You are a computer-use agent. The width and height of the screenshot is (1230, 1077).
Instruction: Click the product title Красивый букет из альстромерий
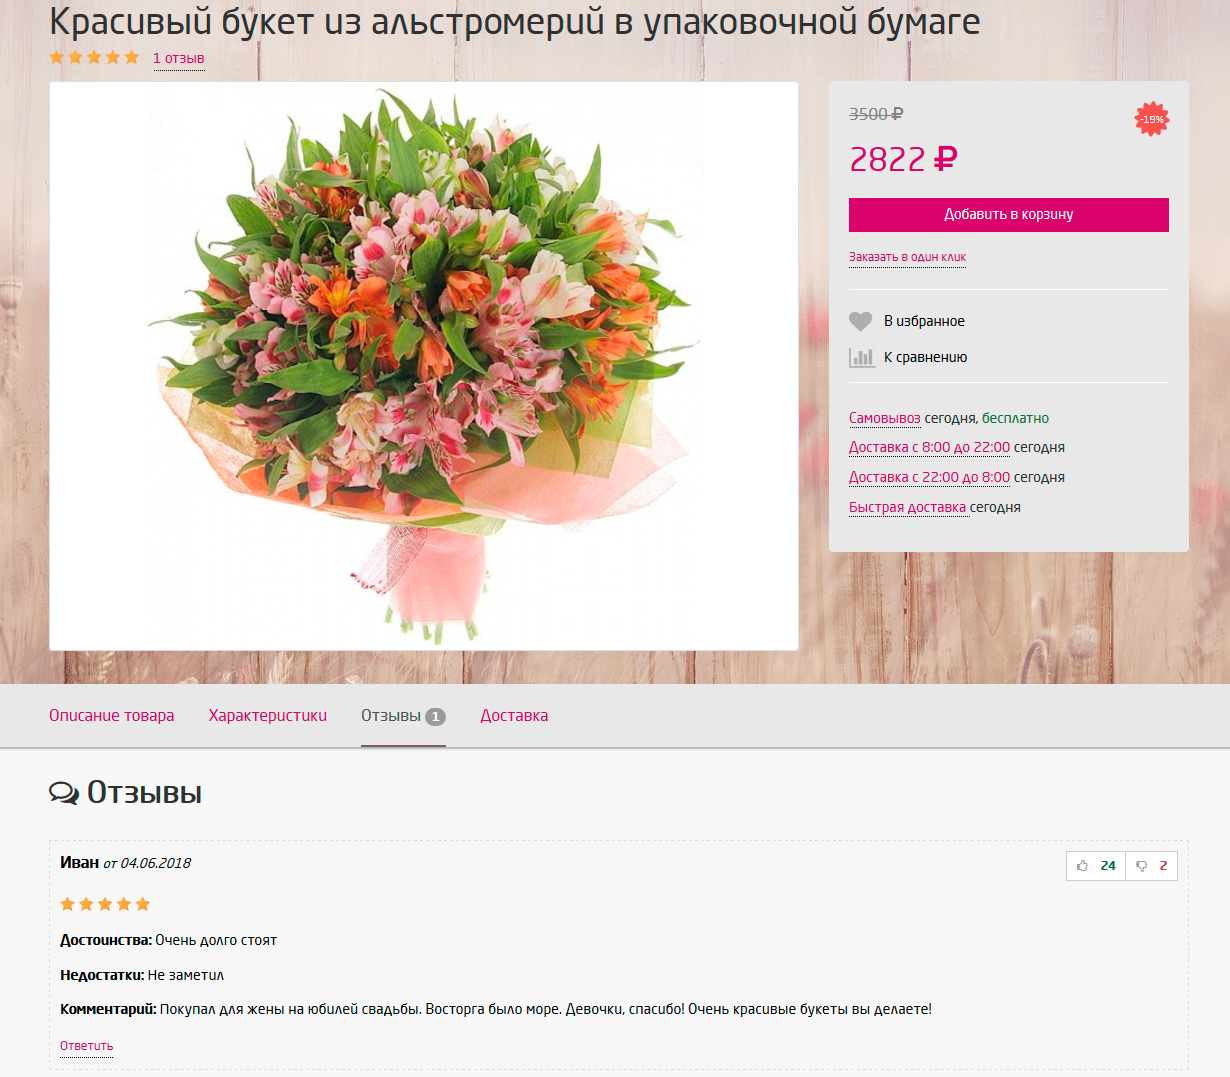coord(515,22)
